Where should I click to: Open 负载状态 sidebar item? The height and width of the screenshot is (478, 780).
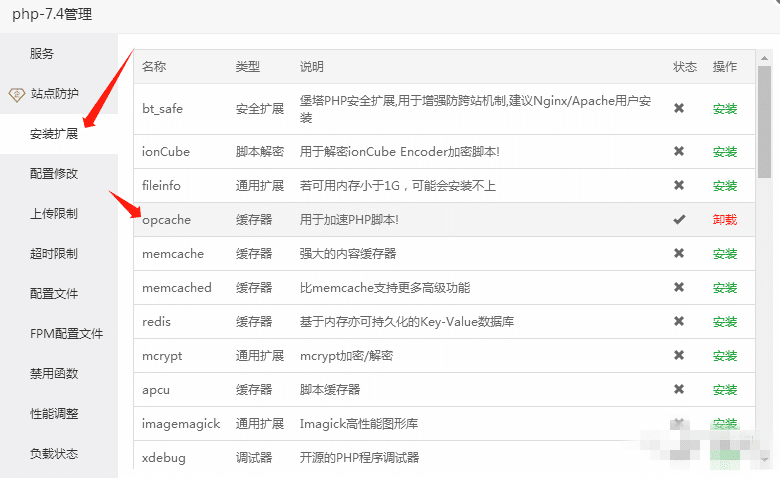(54, 454)
